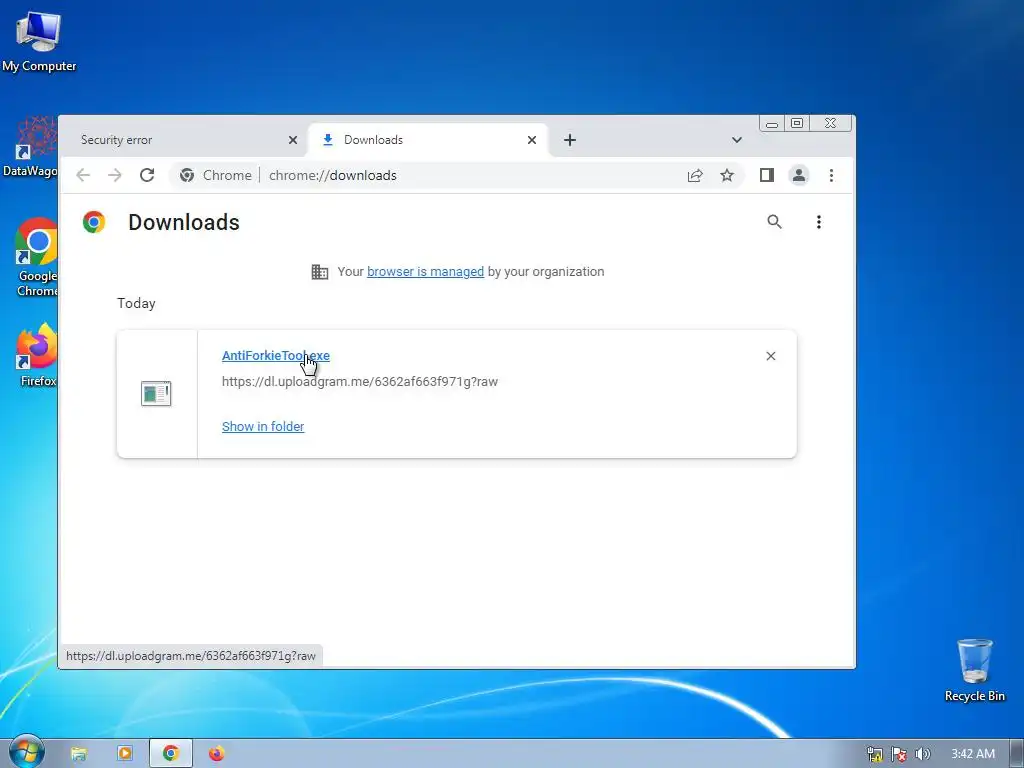Image resolution: width=1024 pixels, height=768 pixels.
Task: Search downloads with magnifier icon
Action: 775,222
